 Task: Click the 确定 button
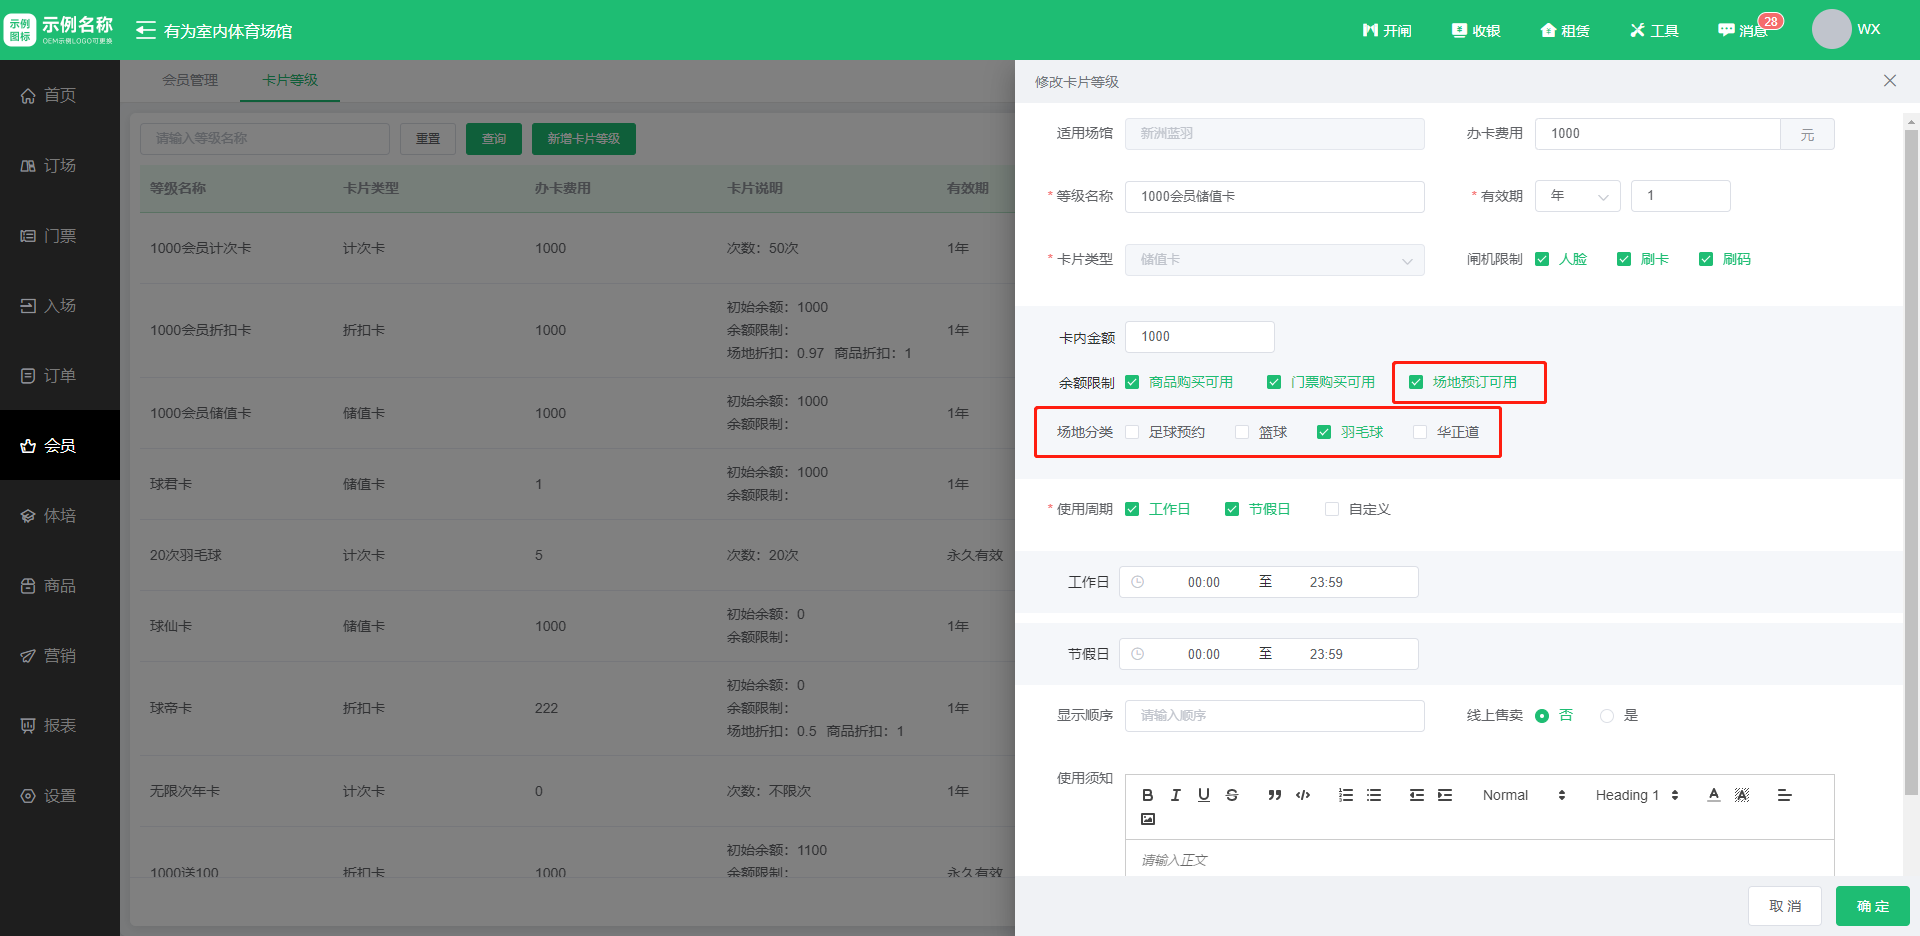pos(1873,906)
